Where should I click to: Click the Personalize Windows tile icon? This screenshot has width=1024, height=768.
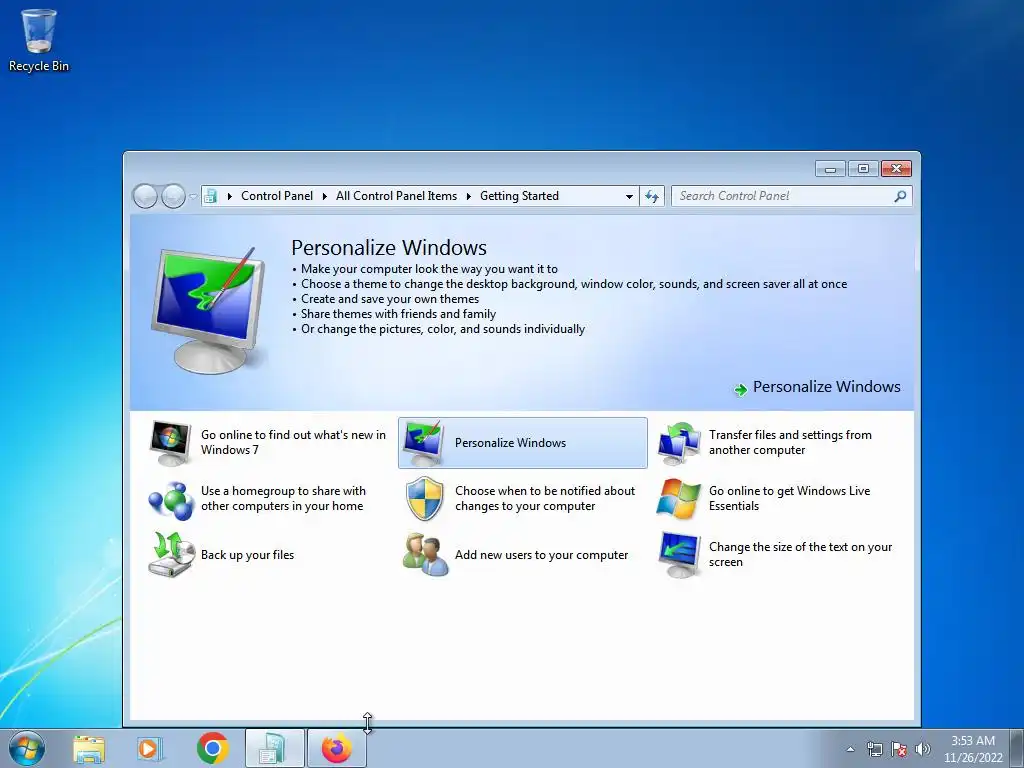tap(424, 443)
